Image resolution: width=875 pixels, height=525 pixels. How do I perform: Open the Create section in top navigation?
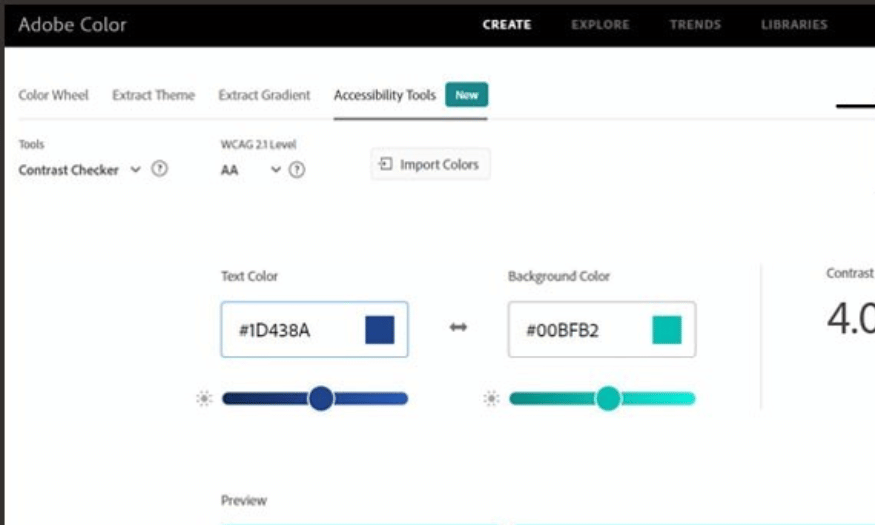[507, 25]
